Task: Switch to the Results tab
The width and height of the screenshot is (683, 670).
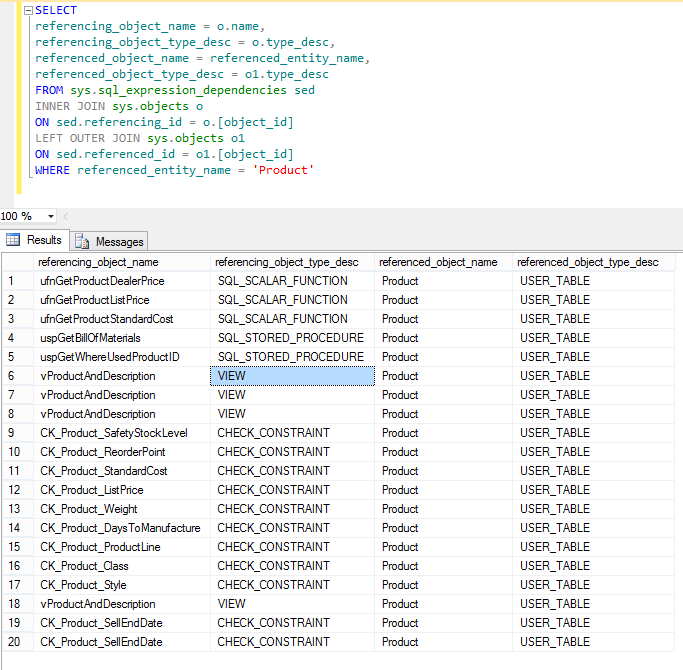Action: [x=34, y=240]
